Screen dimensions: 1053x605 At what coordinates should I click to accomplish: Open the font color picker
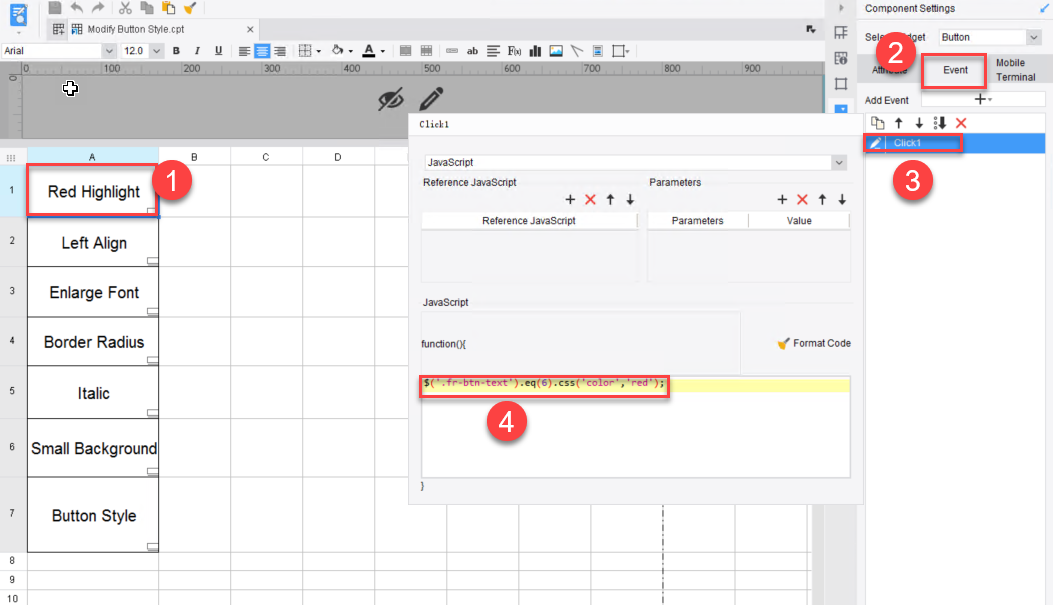369,50
